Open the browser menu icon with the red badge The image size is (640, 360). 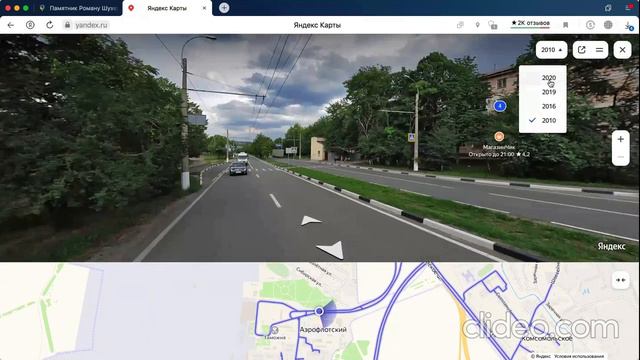[629, 7]
